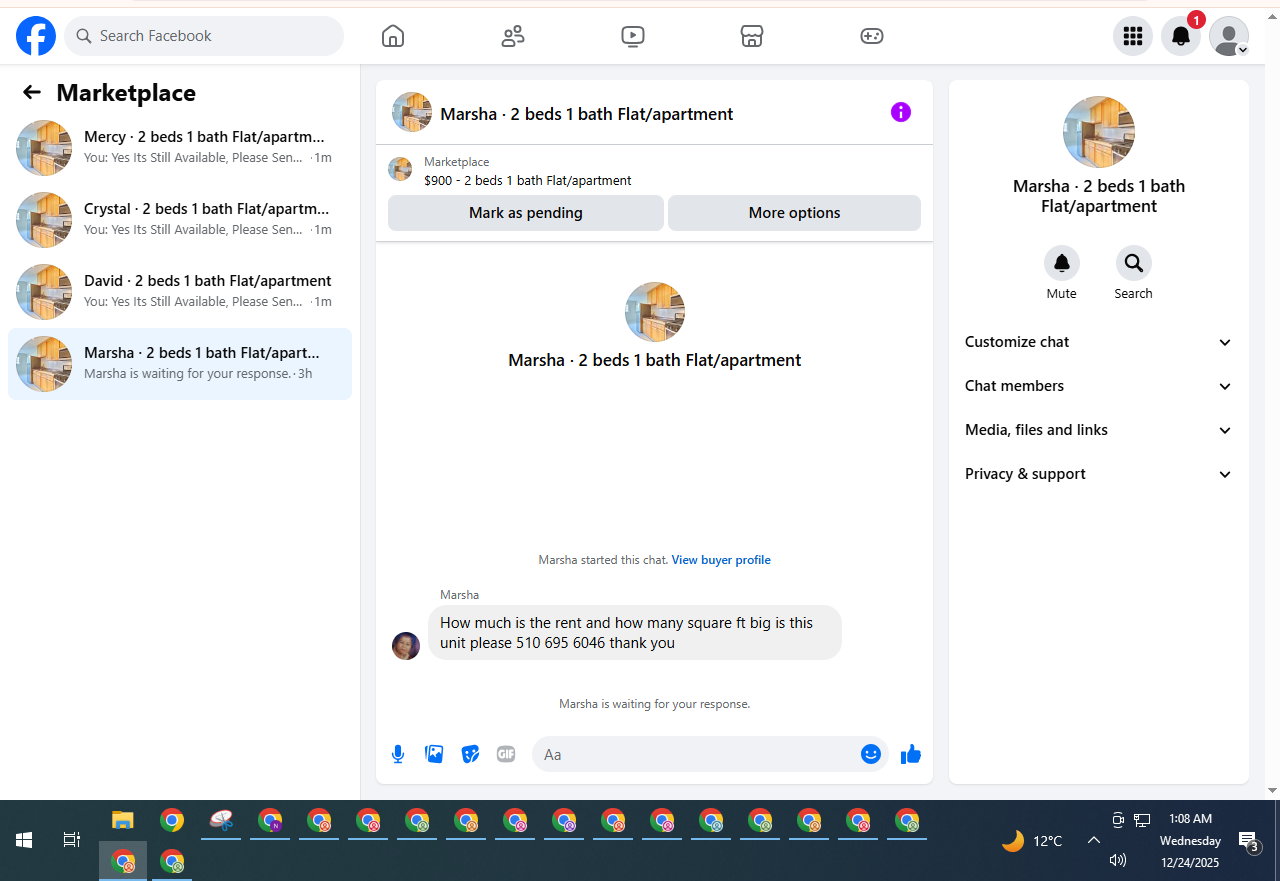Image resolution: width=1280 pixels, height=881 pixels.
Task: Expand Media, files and links section
Action: click(x=1099, y=430)
